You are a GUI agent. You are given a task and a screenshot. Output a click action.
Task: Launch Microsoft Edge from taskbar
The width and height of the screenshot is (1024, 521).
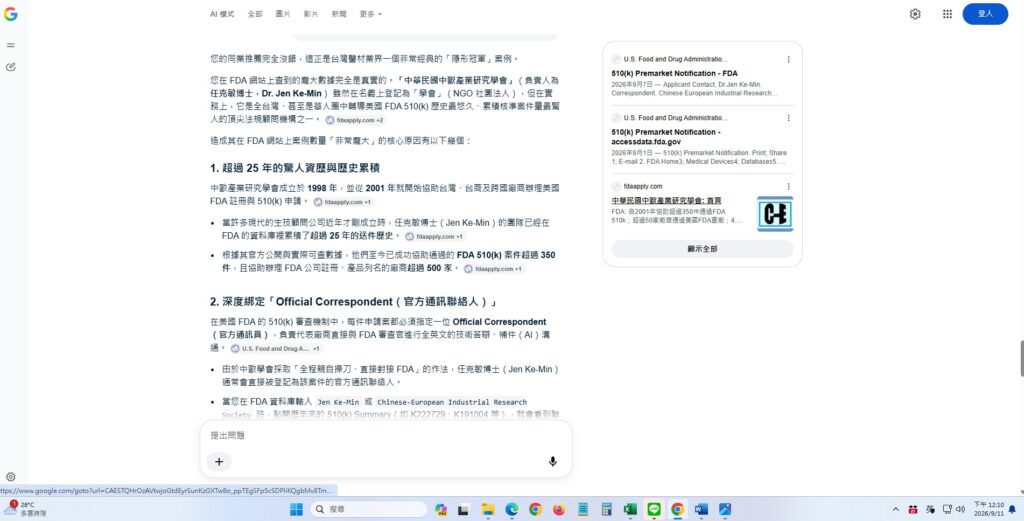[x=511, y=509]
